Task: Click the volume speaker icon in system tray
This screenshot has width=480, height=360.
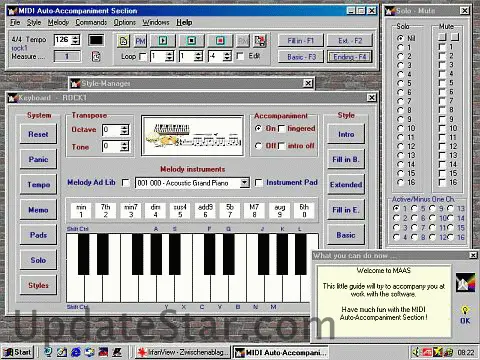Action: 417,352
